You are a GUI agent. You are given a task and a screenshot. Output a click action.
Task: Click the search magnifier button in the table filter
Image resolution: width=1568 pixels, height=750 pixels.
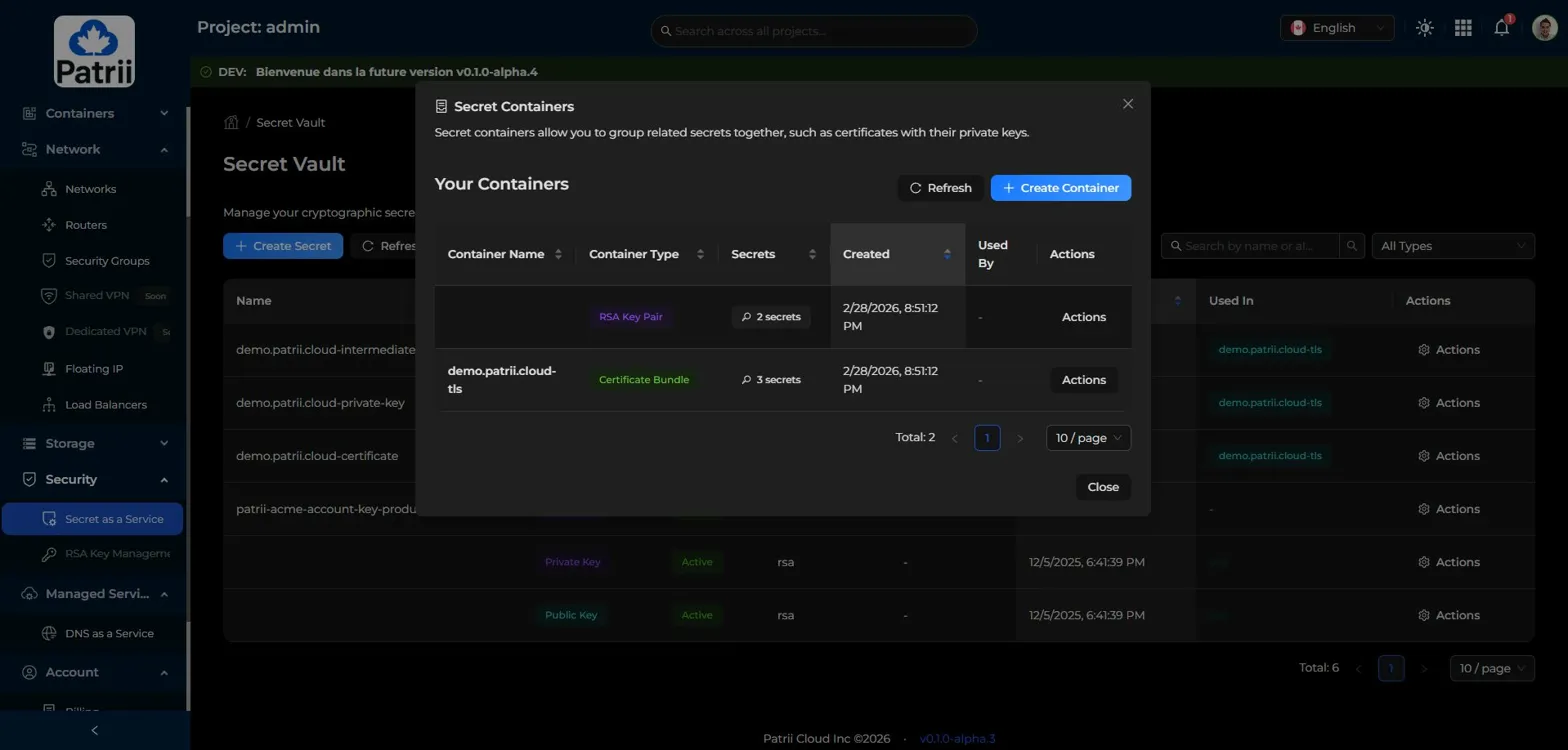pyautogui.click(x=1352, y=246)
